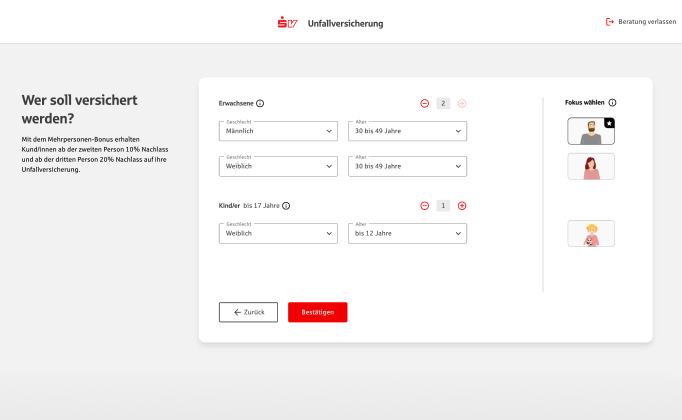The image size is (682, 420).
Task: Confirm with the Bestätigen button
Action: tap(318, 312)
